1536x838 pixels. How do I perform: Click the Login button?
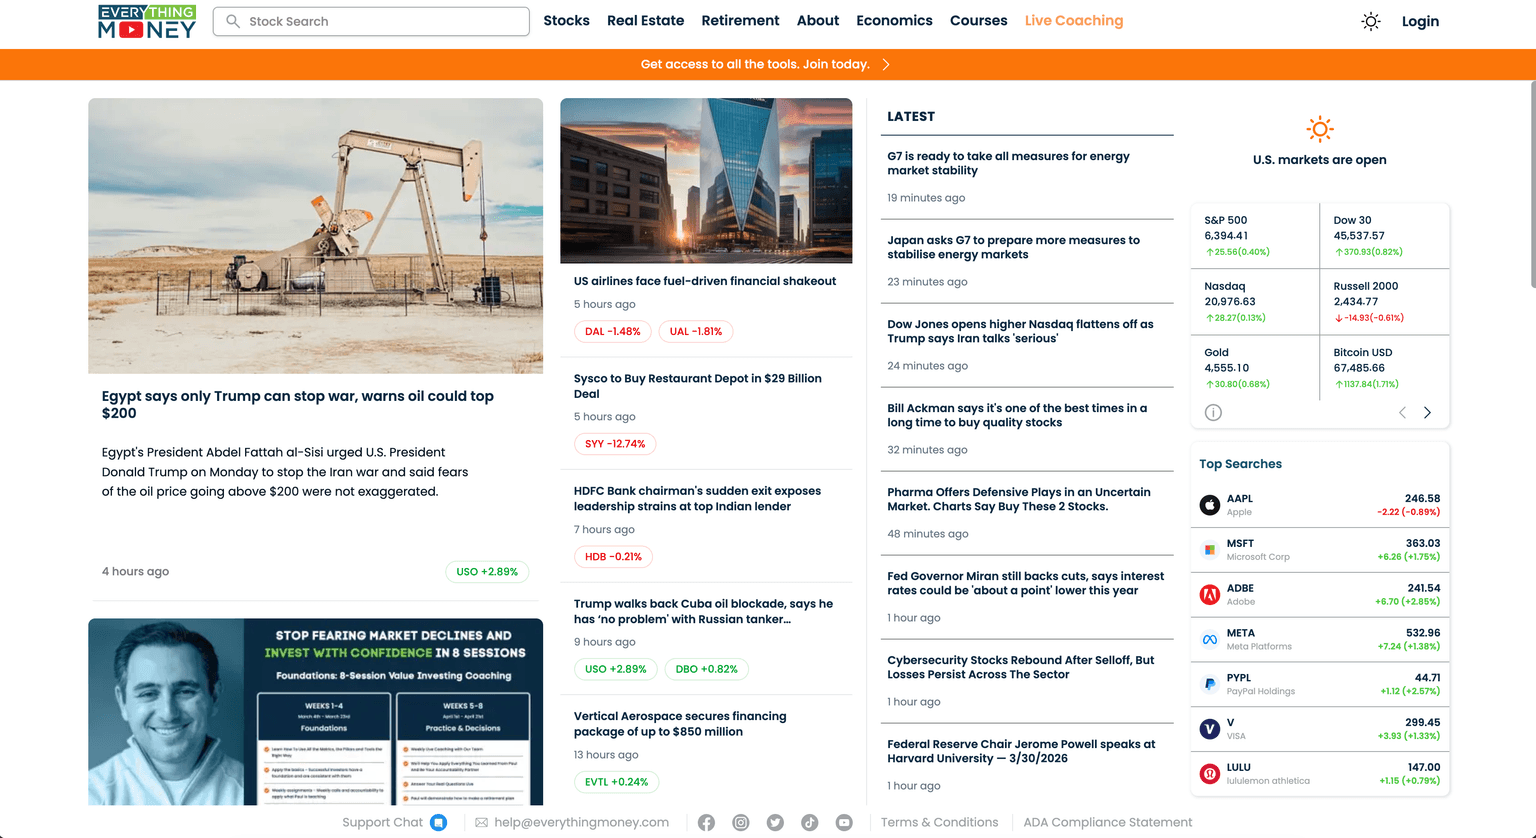coord(1420,21)
